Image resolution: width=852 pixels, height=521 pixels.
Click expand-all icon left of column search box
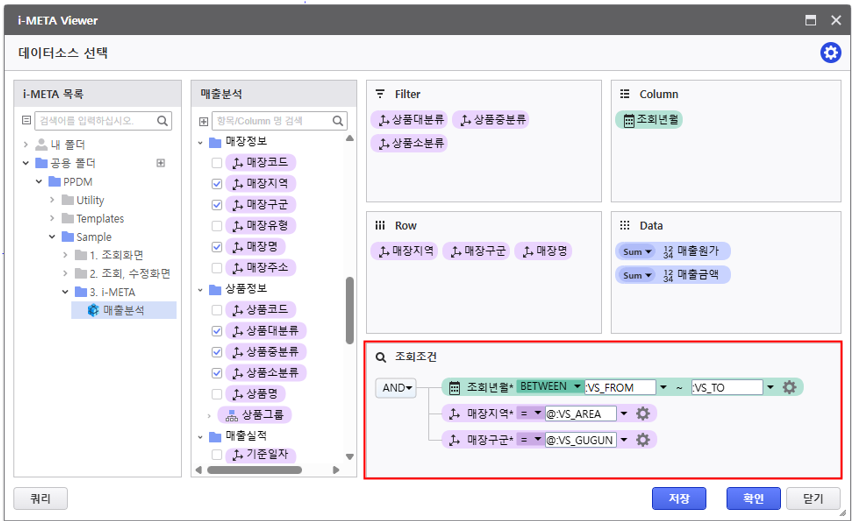point(204,121)
